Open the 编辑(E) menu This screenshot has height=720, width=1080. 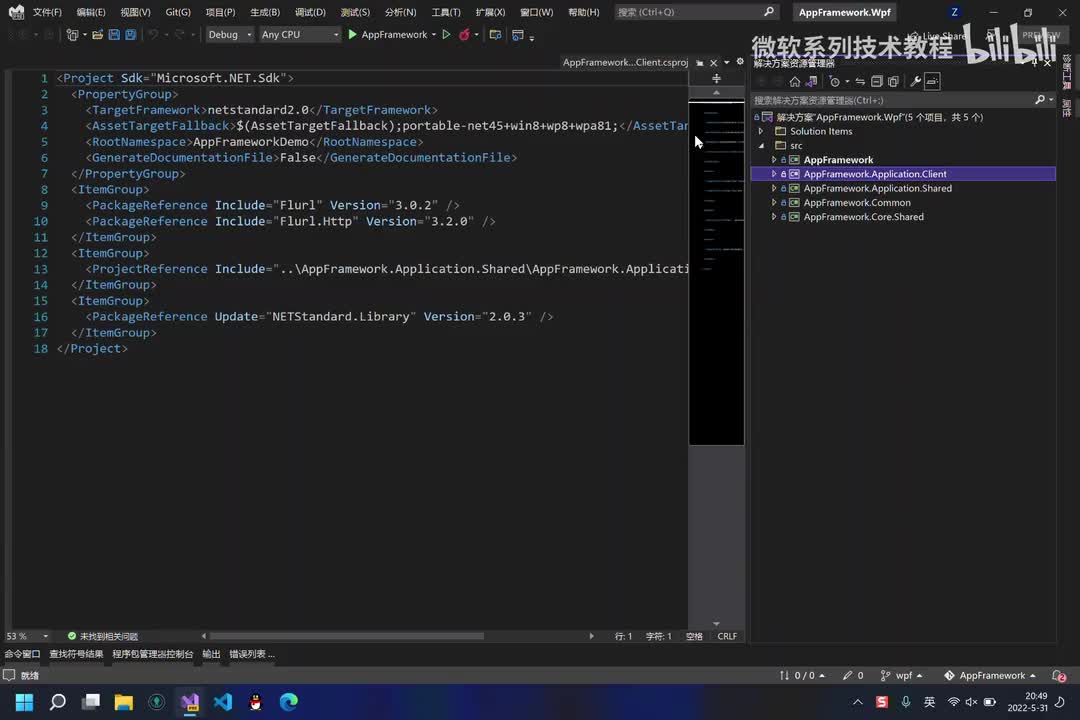point(91,12)
